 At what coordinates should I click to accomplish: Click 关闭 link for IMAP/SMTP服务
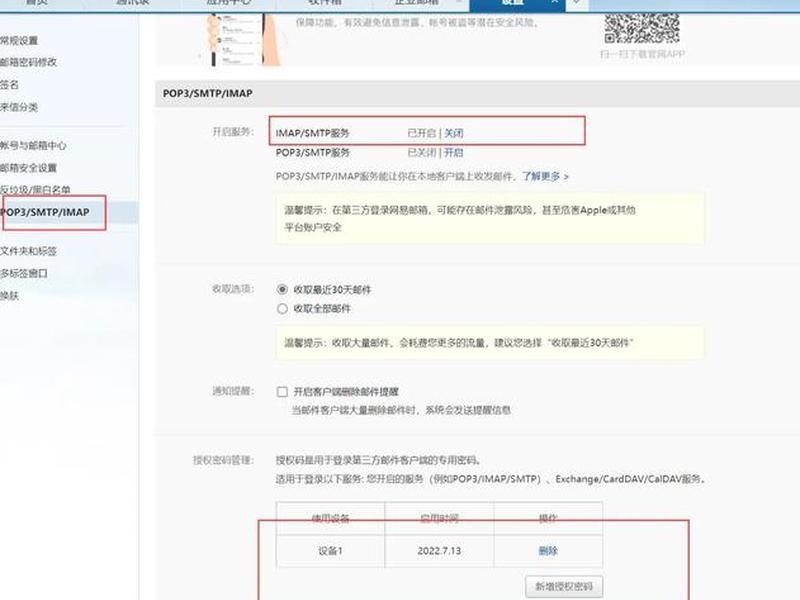point(454,133)
